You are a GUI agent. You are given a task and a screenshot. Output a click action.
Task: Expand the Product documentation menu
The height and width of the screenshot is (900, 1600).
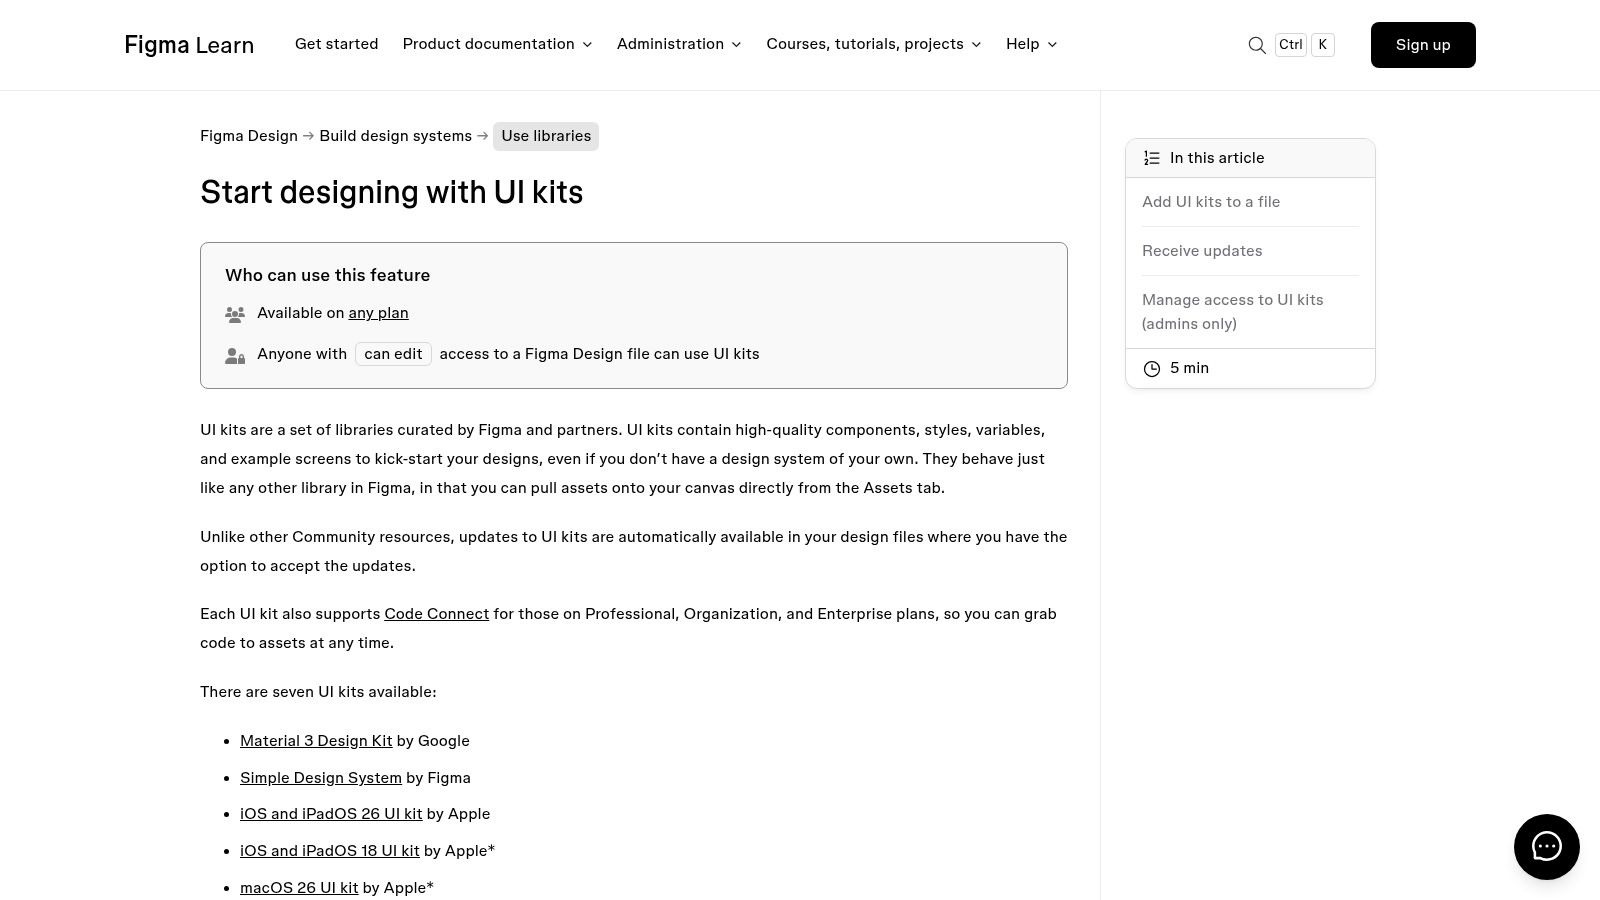tap(488, 44)
